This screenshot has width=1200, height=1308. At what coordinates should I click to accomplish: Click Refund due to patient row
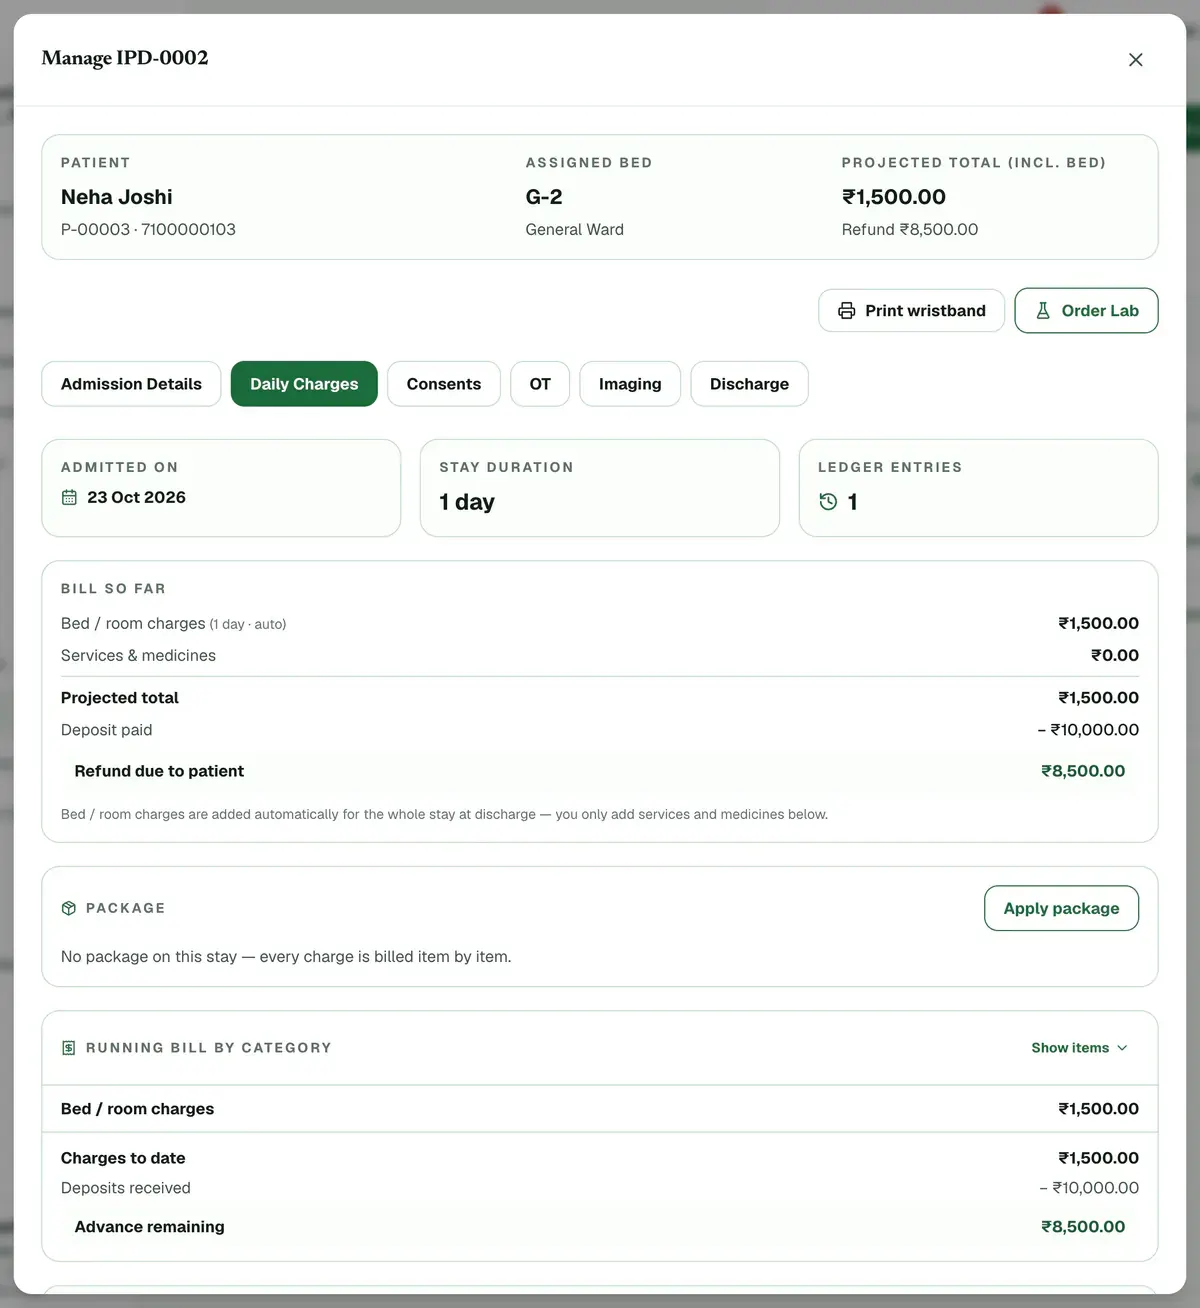600,771
